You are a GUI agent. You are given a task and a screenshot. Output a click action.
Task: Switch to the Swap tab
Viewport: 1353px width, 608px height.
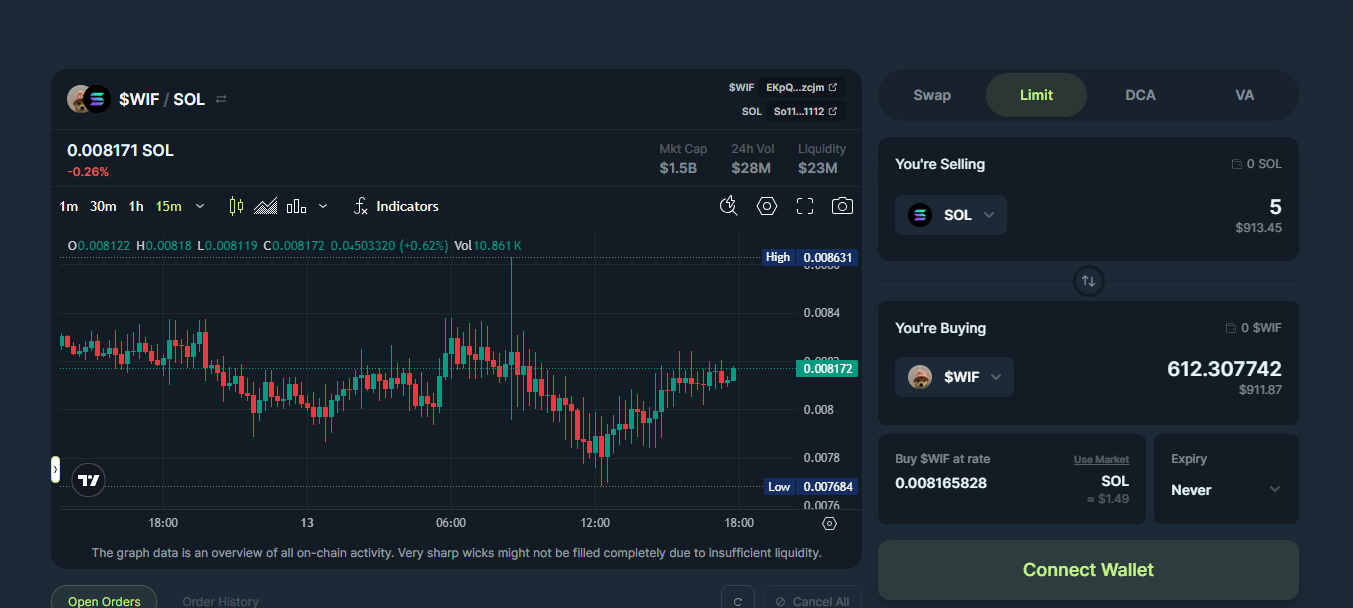(932, 95)
